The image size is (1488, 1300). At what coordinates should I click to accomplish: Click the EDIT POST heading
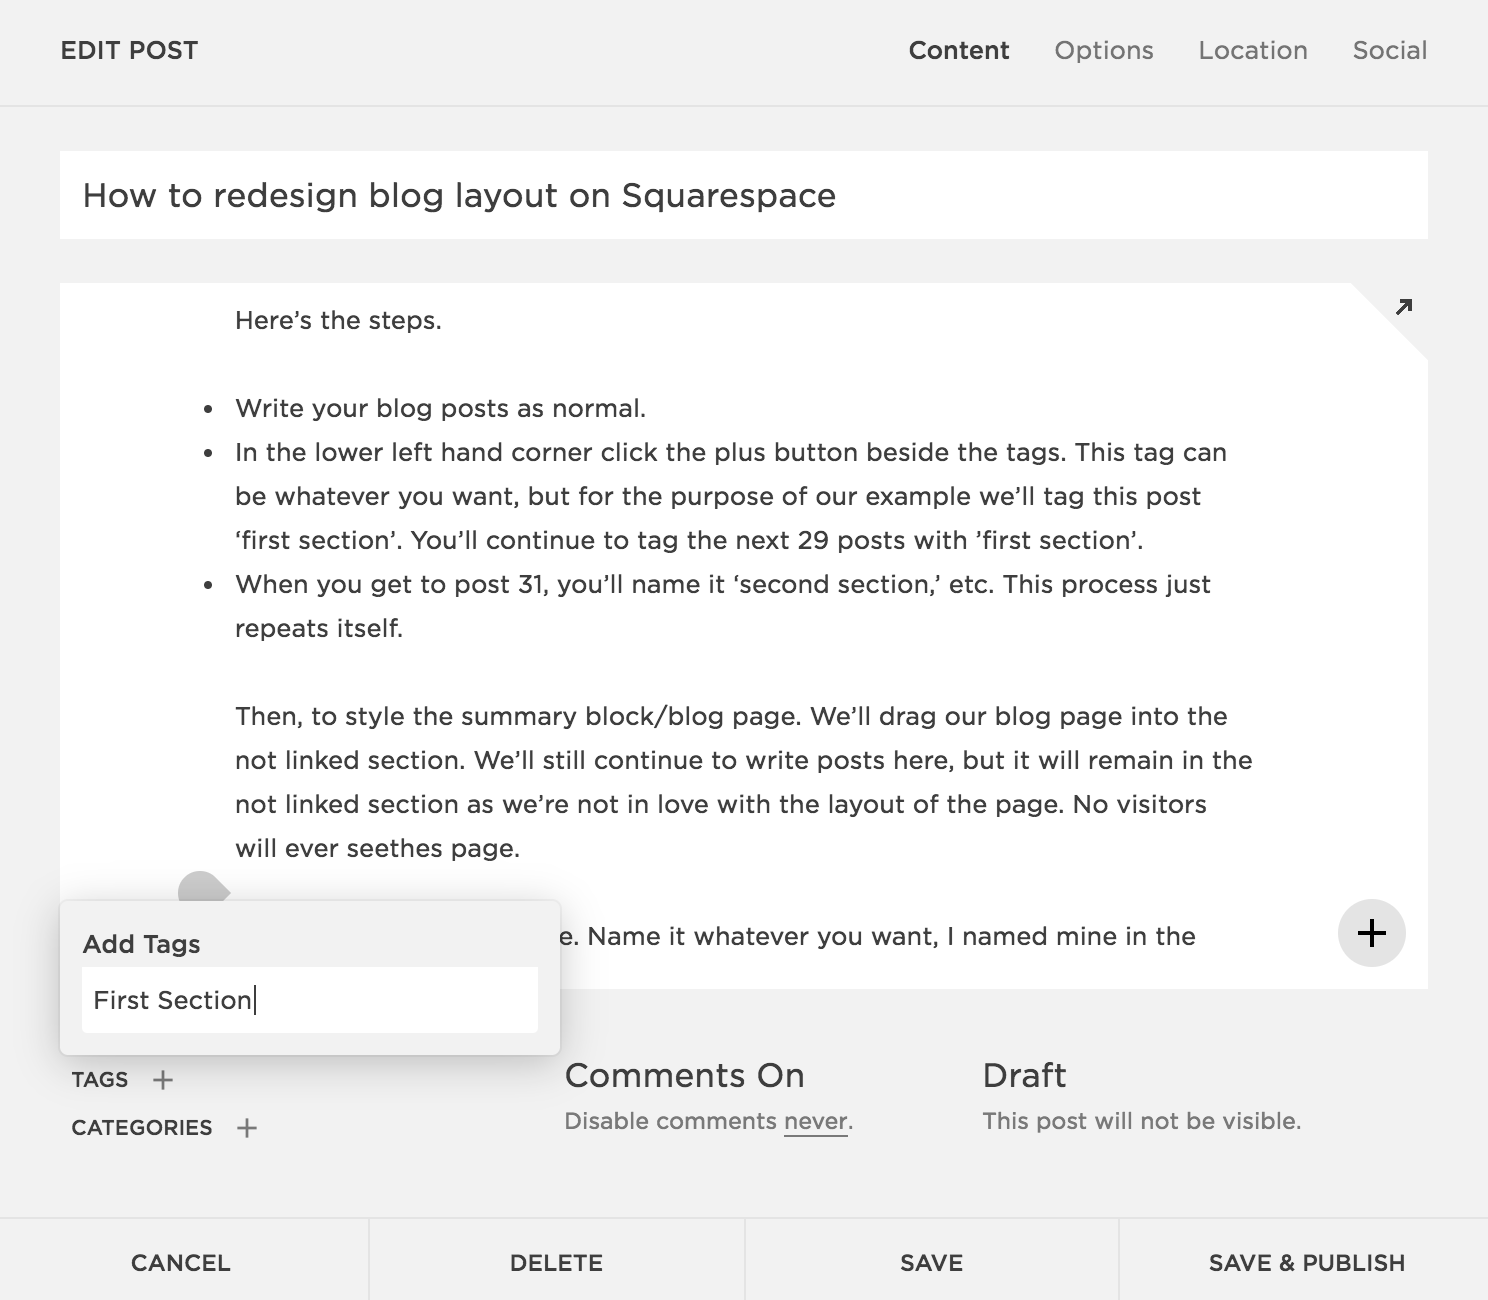tap(128, 49)
